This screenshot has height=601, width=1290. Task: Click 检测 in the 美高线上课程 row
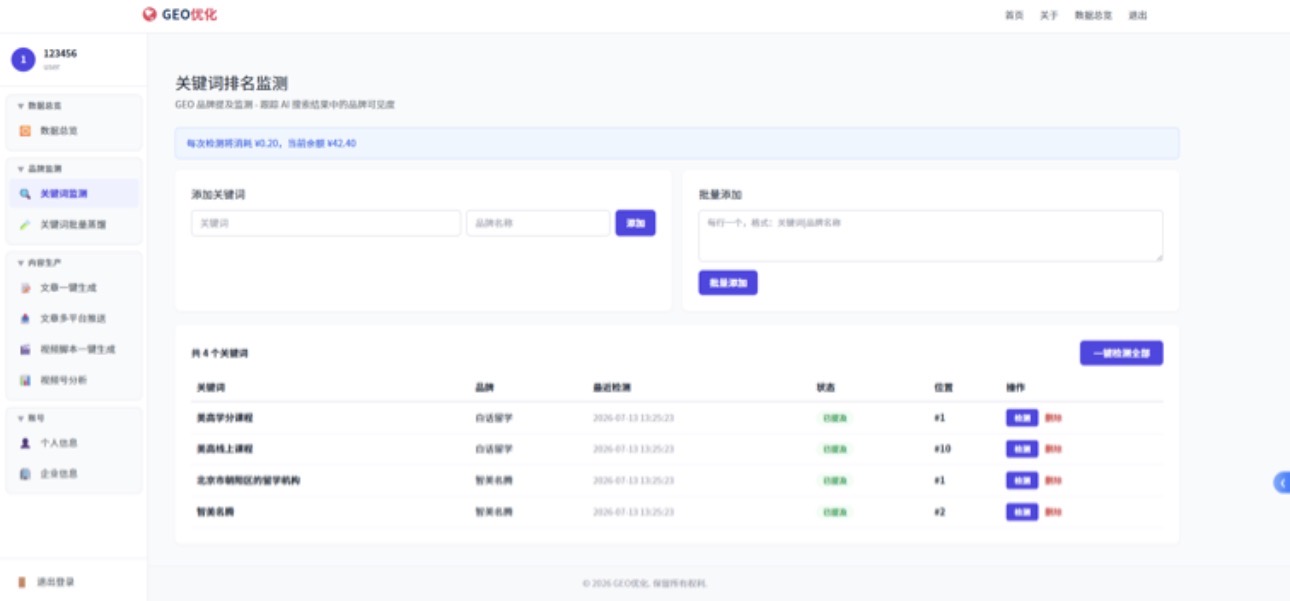[1022, 449]
